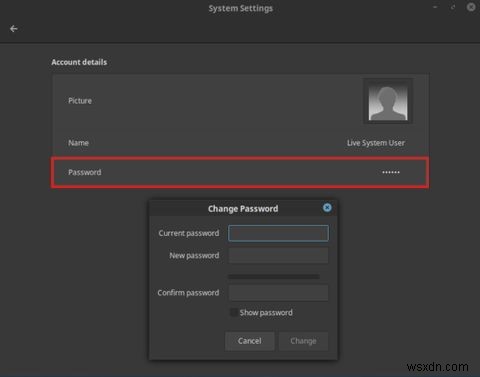
Task: Click the Picture label
Action: 80,101
